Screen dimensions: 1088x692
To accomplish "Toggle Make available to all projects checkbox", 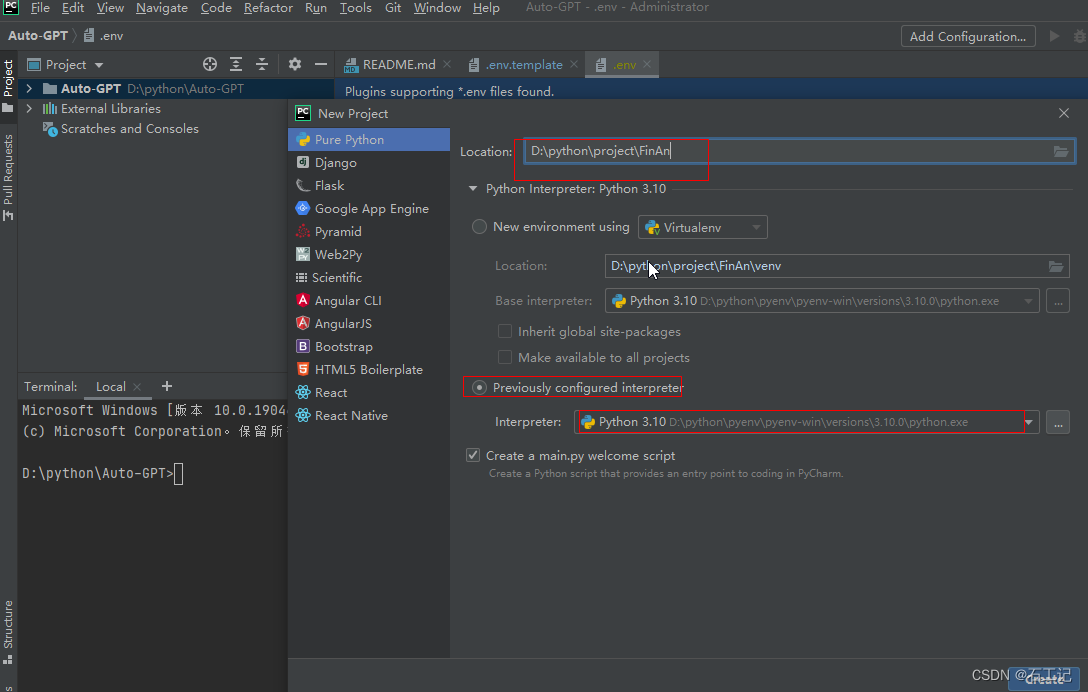I will click(504, 357).
